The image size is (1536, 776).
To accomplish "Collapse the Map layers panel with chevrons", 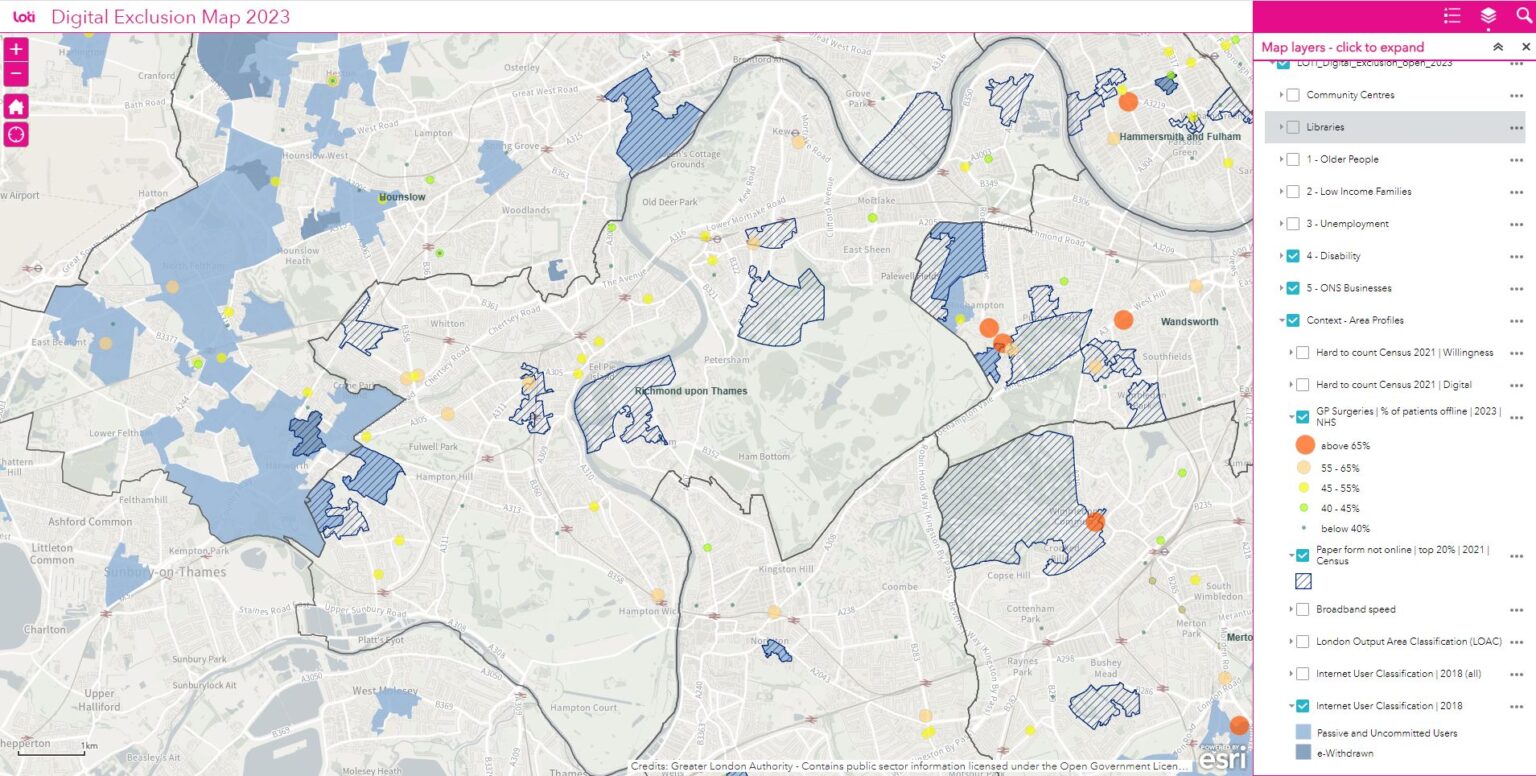I will point(1498,47).
